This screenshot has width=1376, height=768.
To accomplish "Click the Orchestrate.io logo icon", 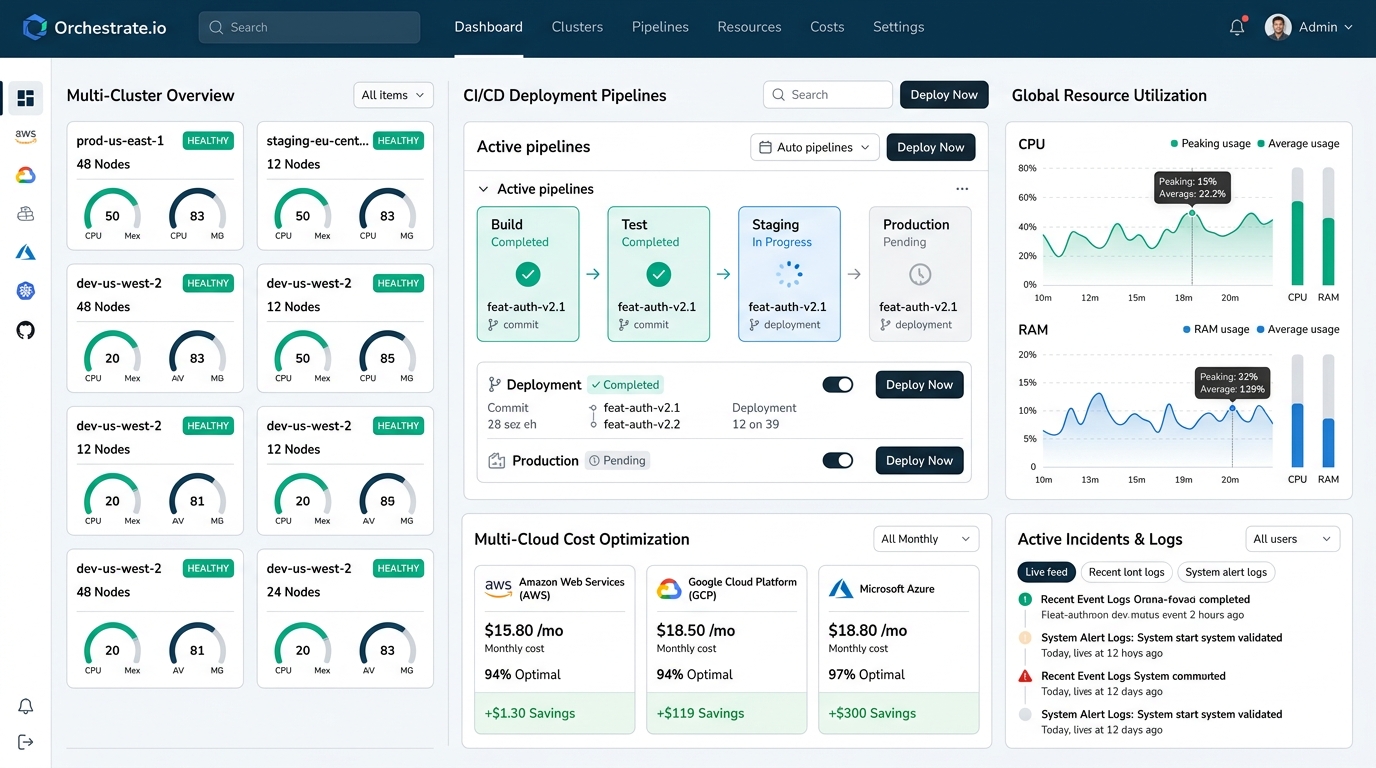I will coord(35,27).
